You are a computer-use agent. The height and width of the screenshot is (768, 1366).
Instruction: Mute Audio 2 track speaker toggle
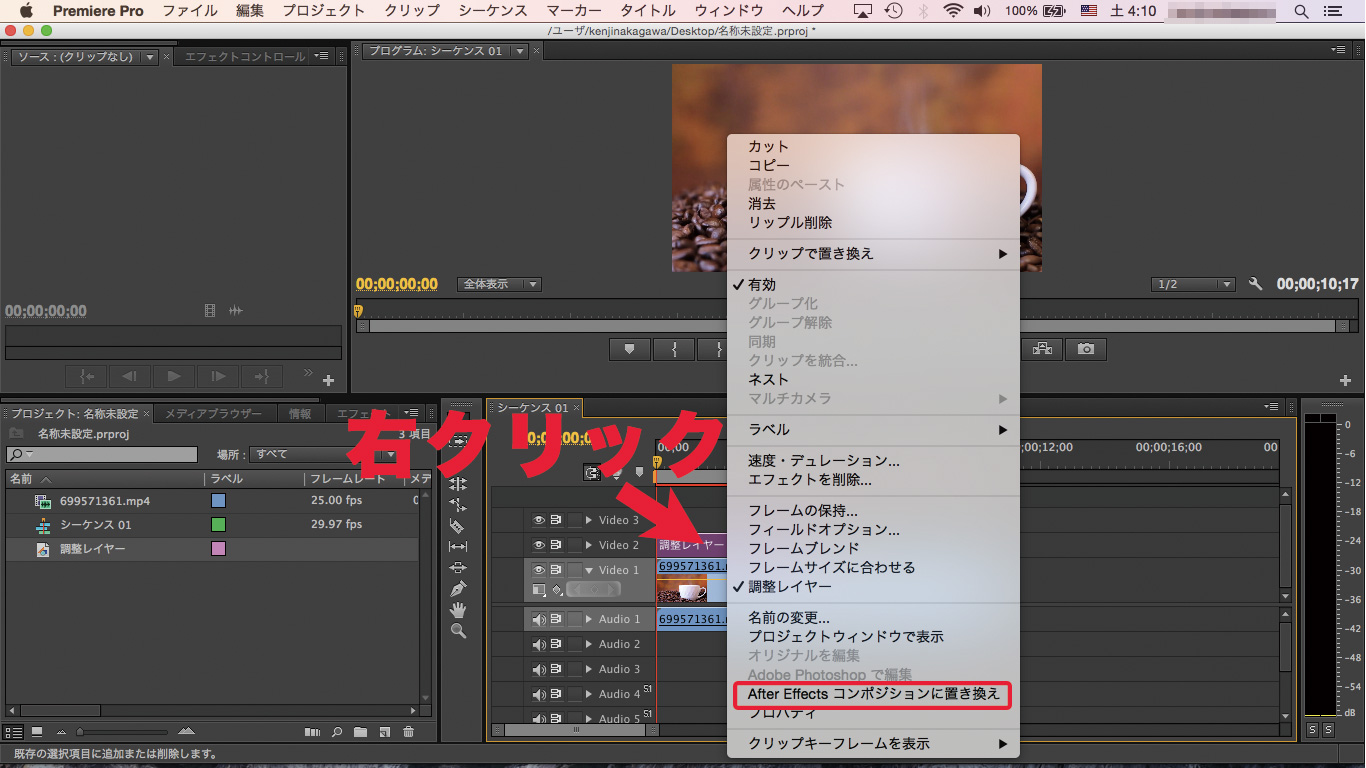539,644
